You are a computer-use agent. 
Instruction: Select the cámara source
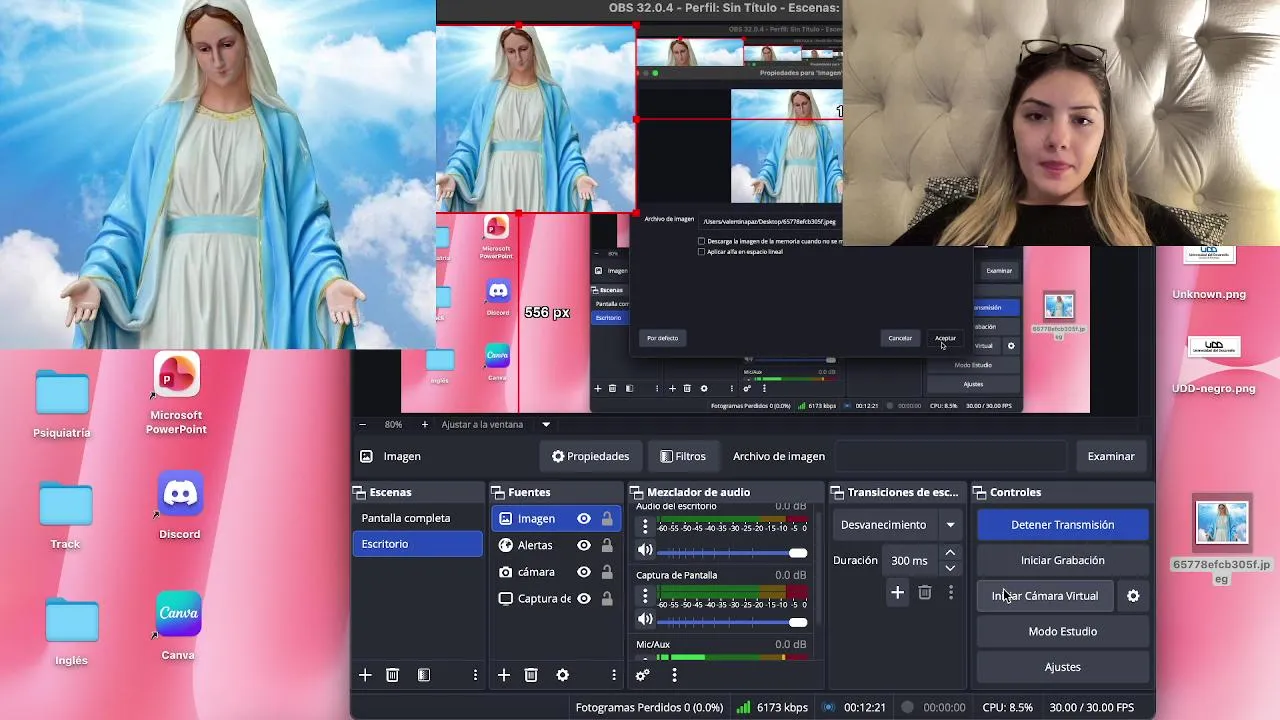(x=556, y=572)
